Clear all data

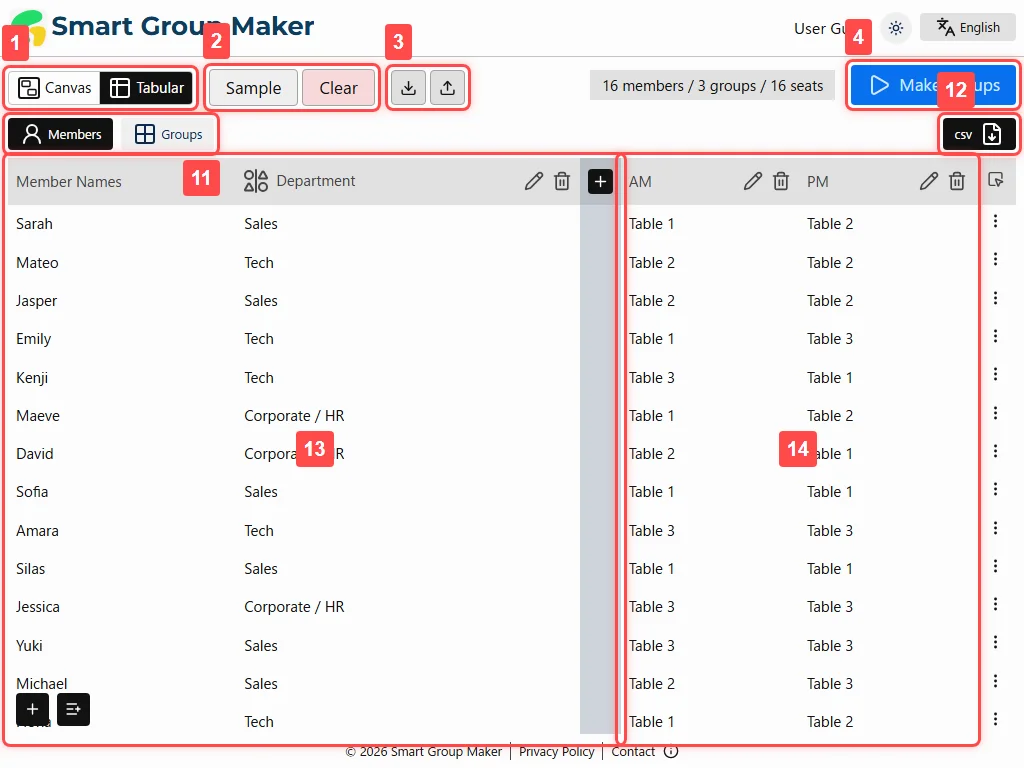pos(338,88)
